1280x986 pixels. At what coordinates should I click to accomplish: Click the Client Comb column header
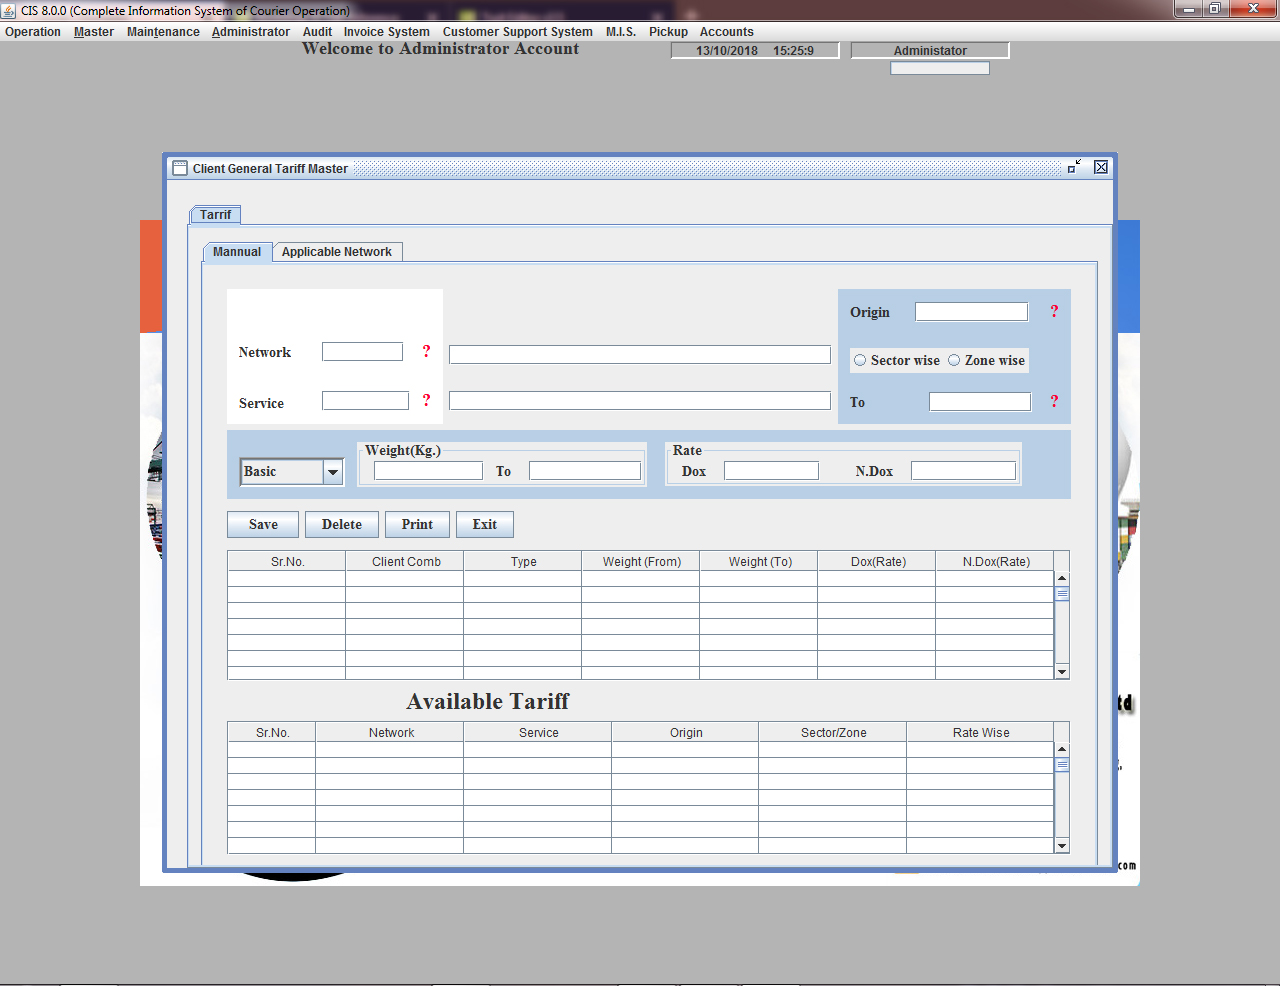[x=405, y=562]
